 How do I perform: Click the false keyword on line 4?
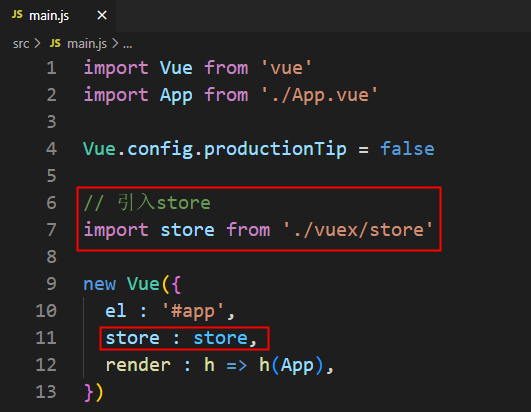tap(407, 149)
